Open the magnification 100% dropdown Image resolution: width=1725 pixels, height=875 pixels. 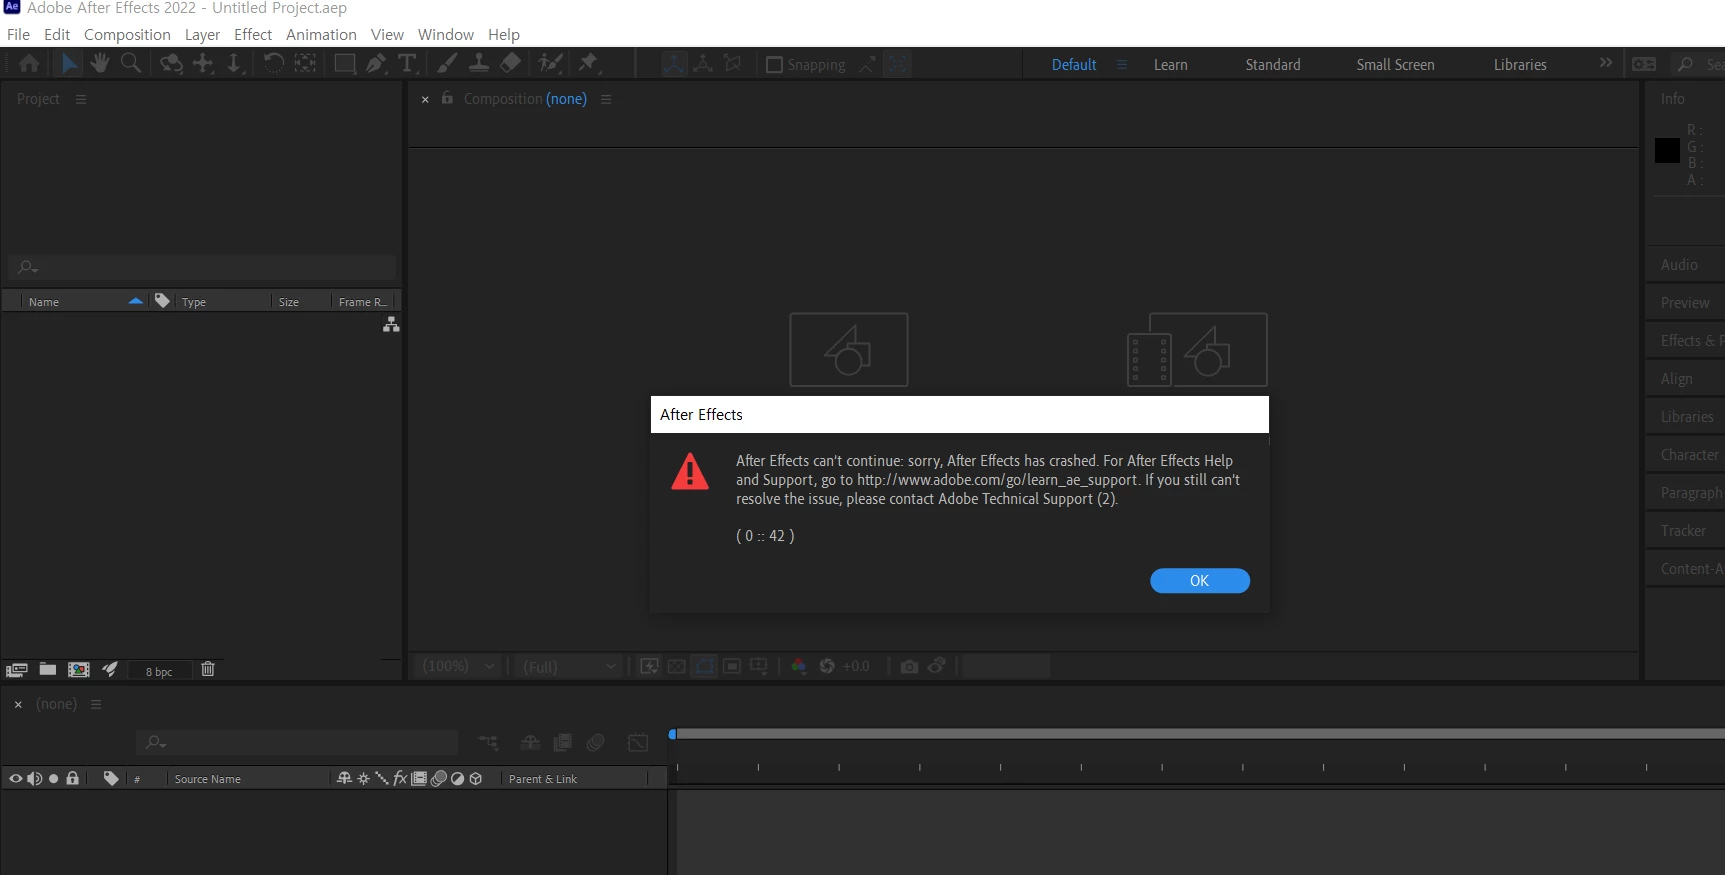tap(458, 666)
